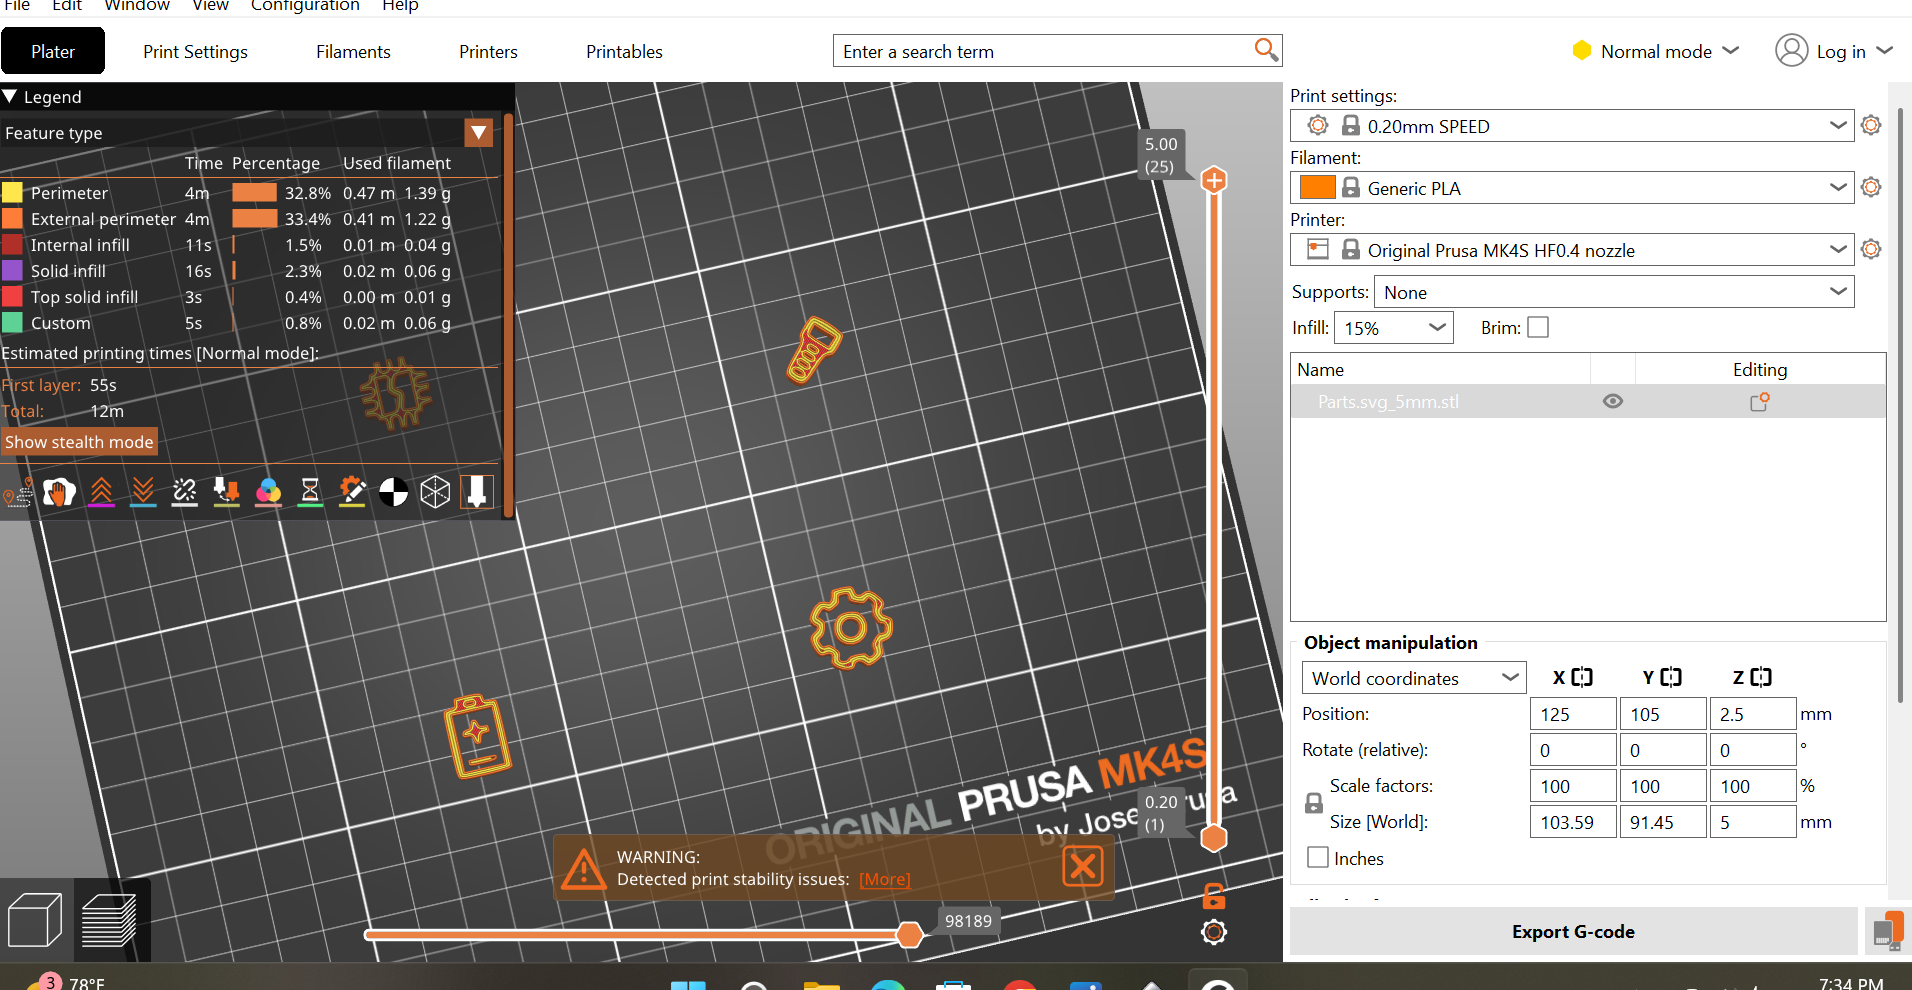Open vertical slider cog settings
This screenshot has width=1912, height=990.
[x=1214, y=932]
